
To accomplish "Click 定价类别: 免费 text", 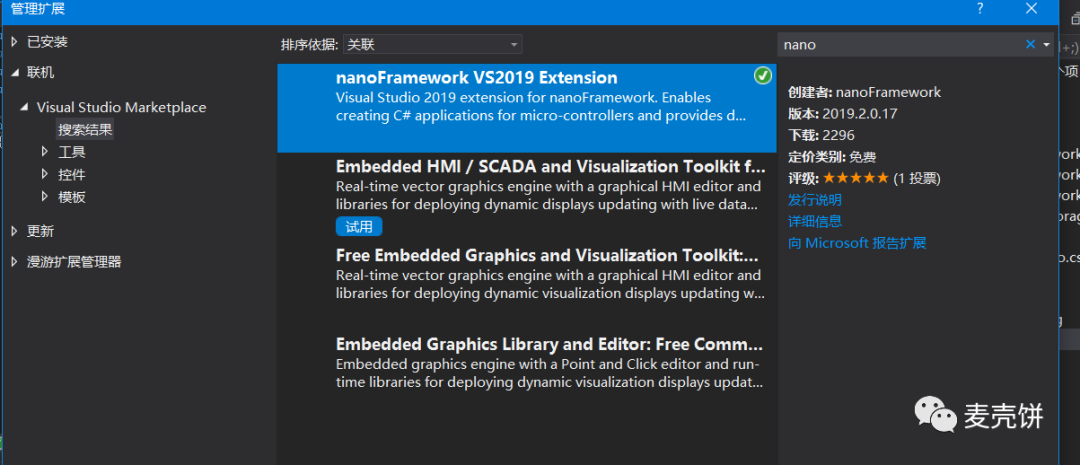I will point(832,157).
